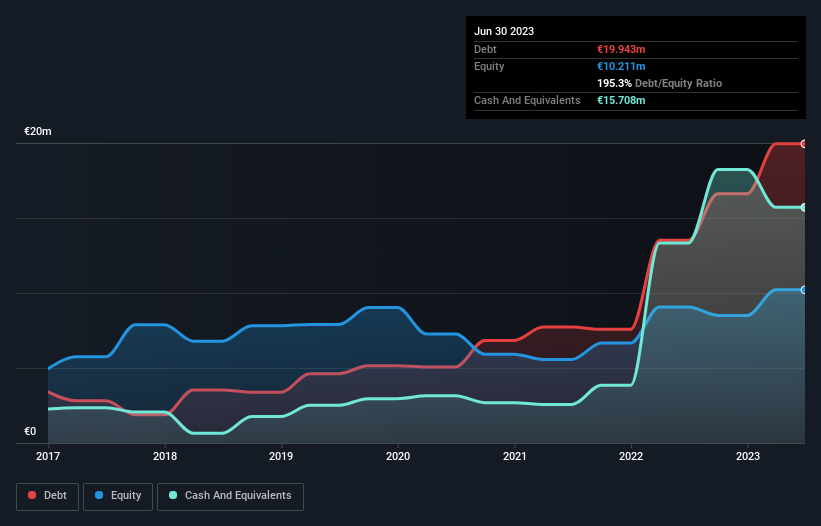Screen dimensions: 821x526
Task: Click the Debt label in tooltip
Action: click(485, 49)
